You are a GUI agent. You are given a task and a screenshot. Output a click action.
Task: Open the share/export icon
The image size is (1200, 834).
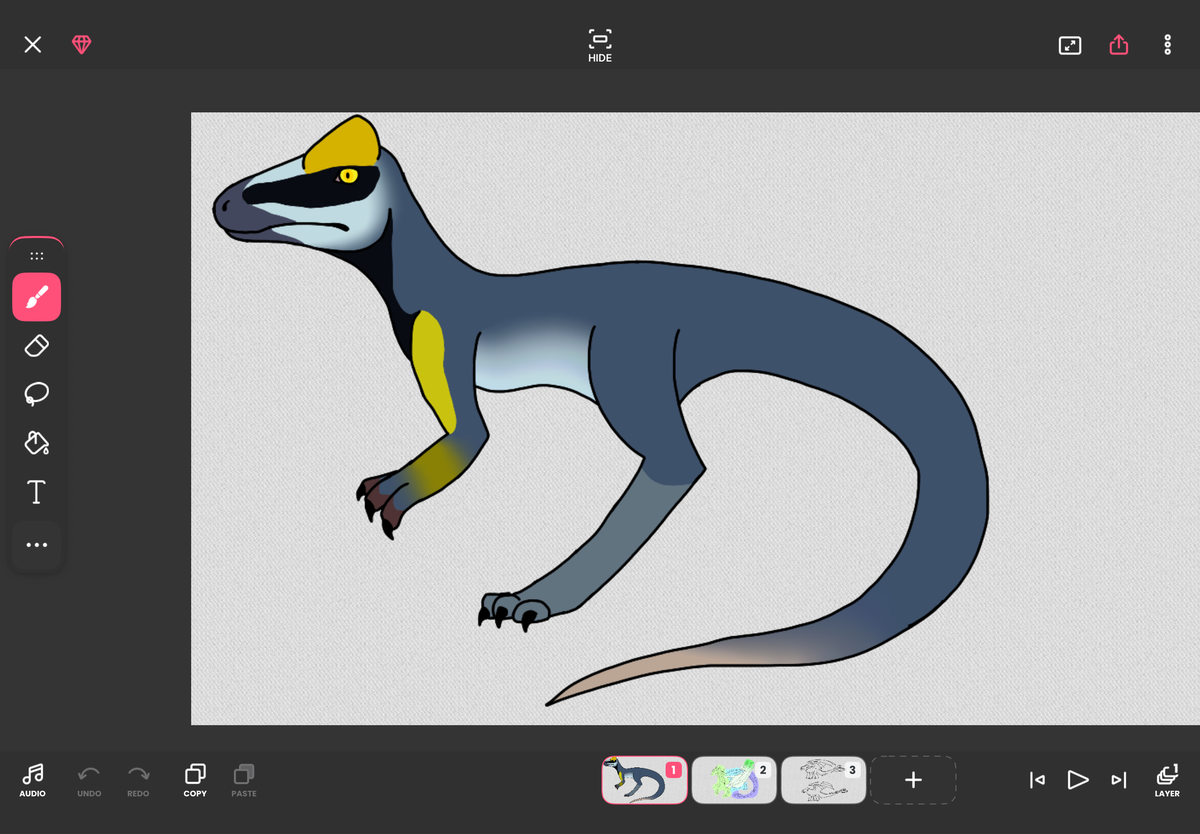click(1119, 45)
